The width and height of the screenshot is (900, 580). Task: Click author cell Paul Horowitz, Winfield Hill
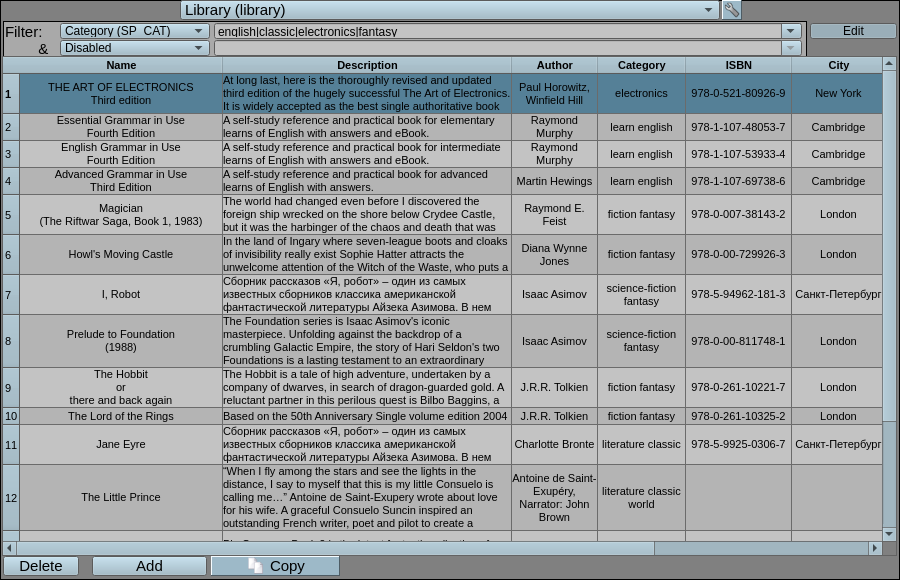tap(554, 93)
